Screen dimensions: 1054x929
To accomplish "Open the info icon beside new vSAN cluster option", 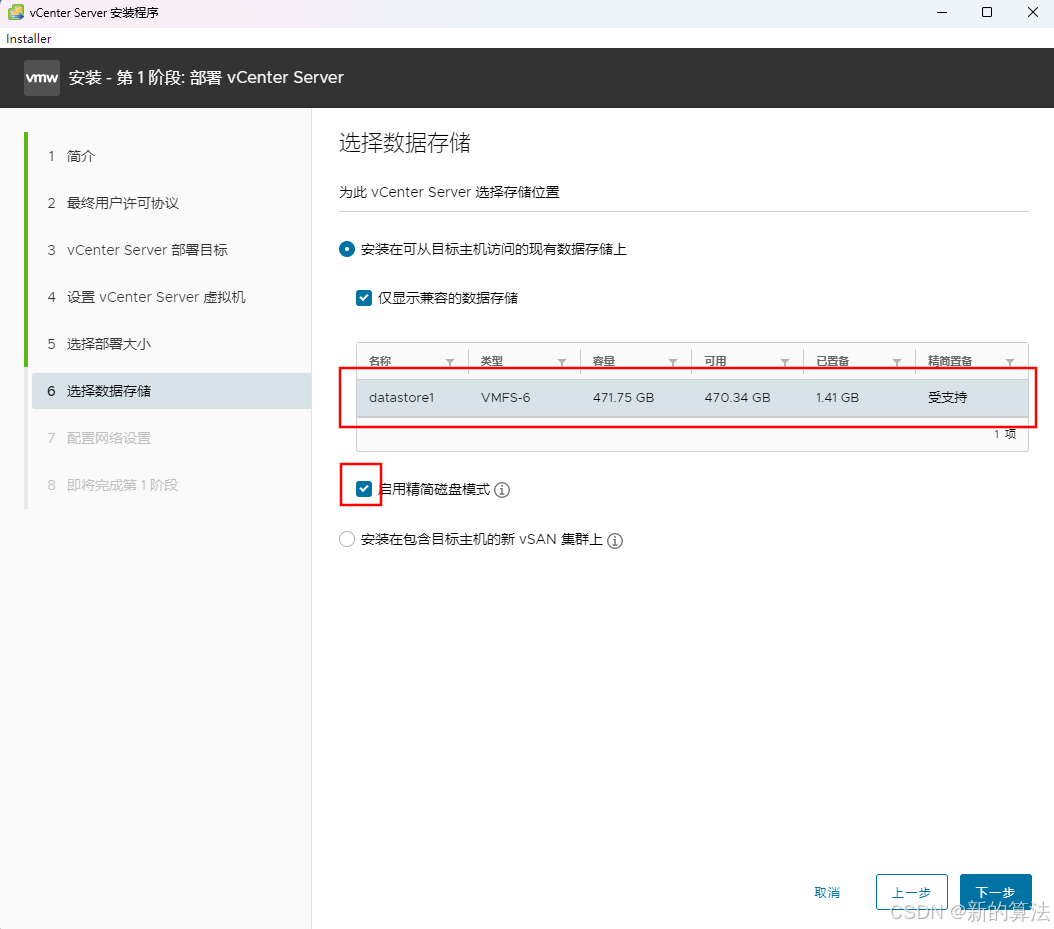I will point(615,540).
